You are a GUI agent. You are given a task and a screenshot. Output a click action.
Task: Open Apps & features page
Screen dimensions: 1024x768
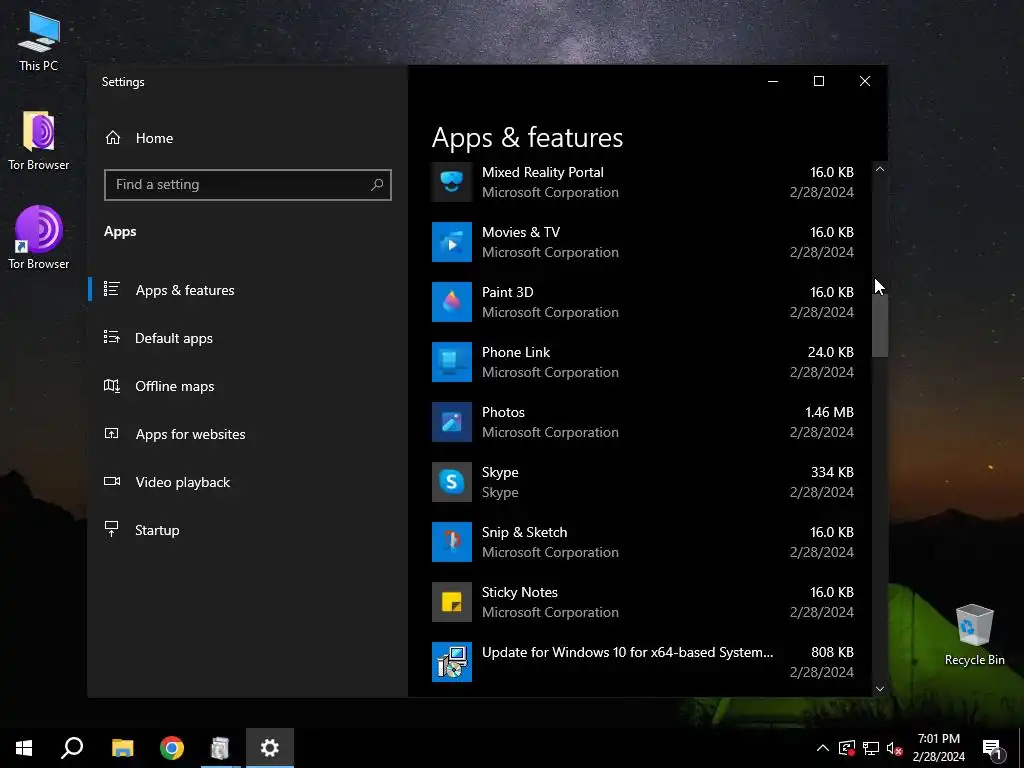185,290
